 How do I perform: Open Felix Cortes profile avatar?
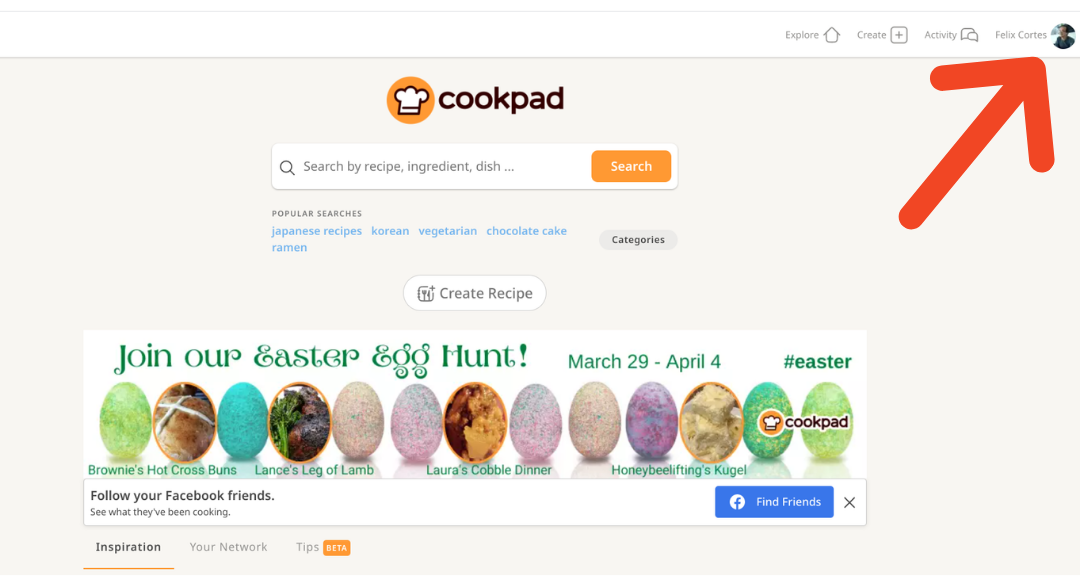(1062, 35)
